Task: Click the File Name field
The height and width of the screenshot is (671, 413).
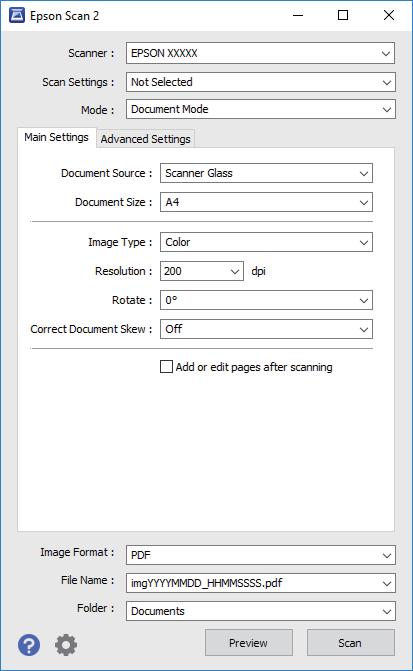Action: click(261, 583)
